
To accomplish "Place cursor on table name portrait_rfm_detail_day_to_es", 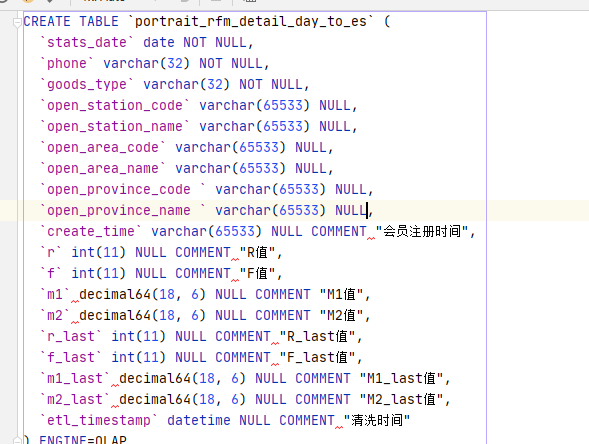I will click(x=251, y=21).
